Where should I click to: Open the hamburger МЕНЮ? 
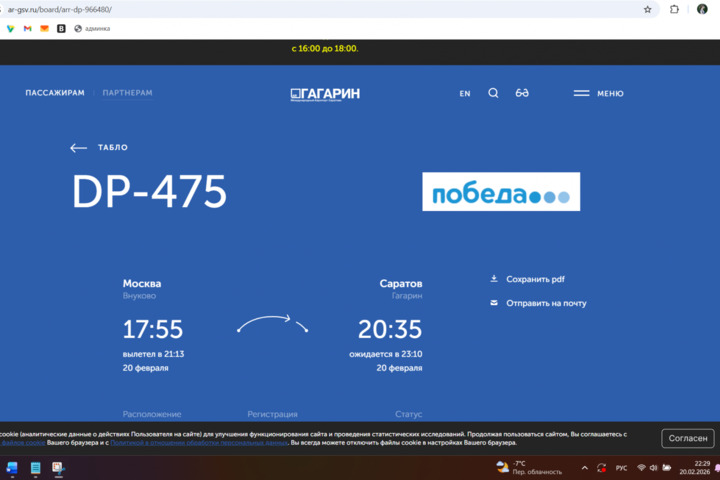pyautogui.click(x=598, y=93)
